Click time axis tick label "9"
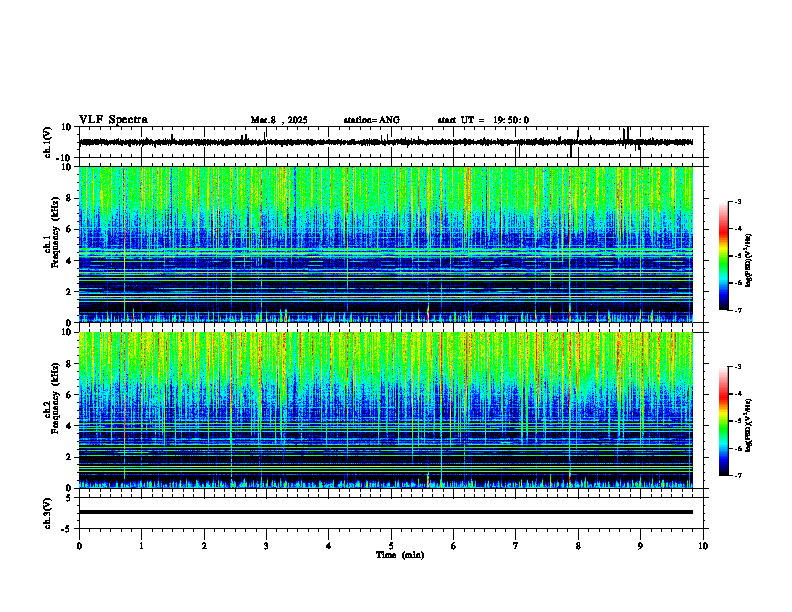792x612 pixels. (x=640, y=546)
